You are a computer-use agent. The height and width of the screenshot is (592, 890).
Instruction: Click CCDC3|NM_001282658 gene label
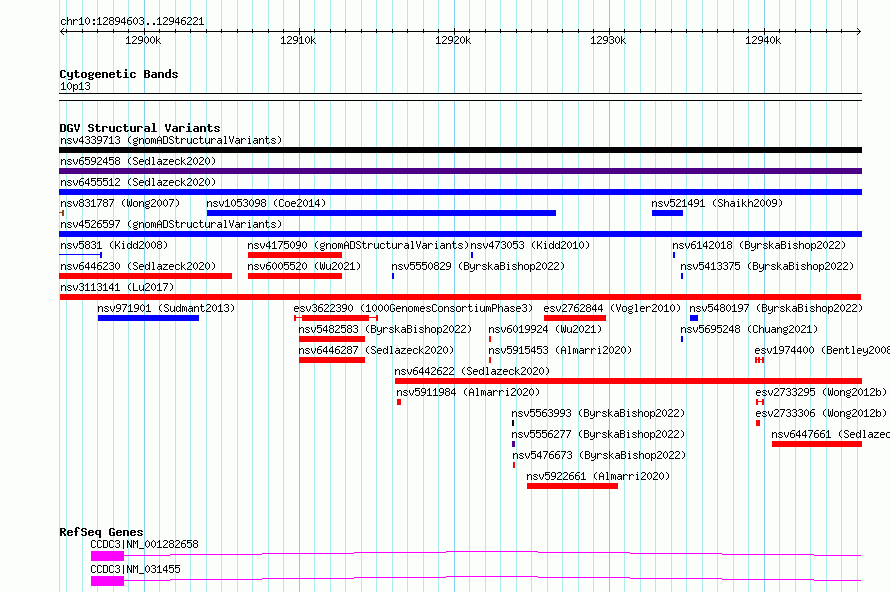(x=144, y=544)
